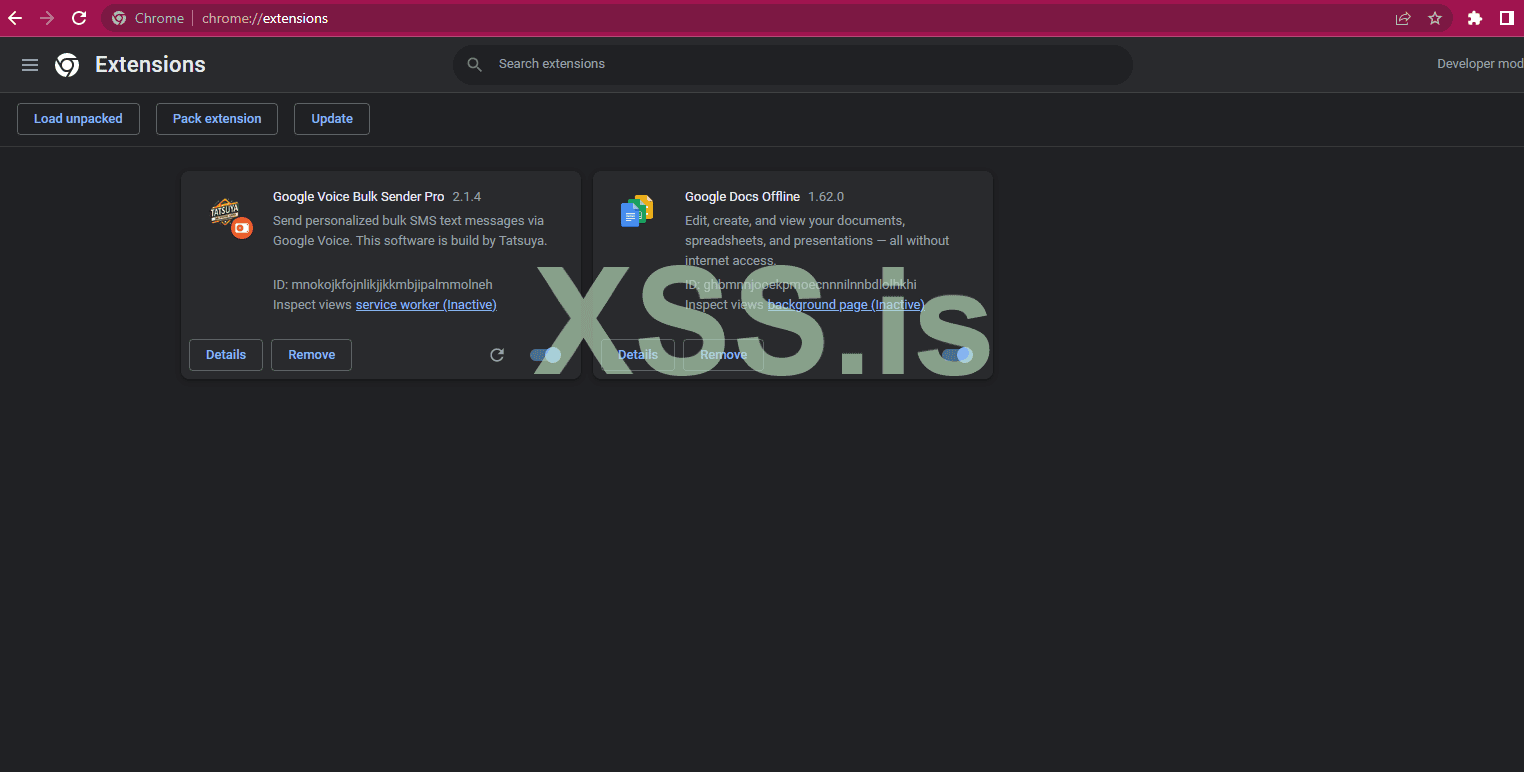Click the Developer mode label
The image size is (1524, 772).
[x=1480, y=64]
